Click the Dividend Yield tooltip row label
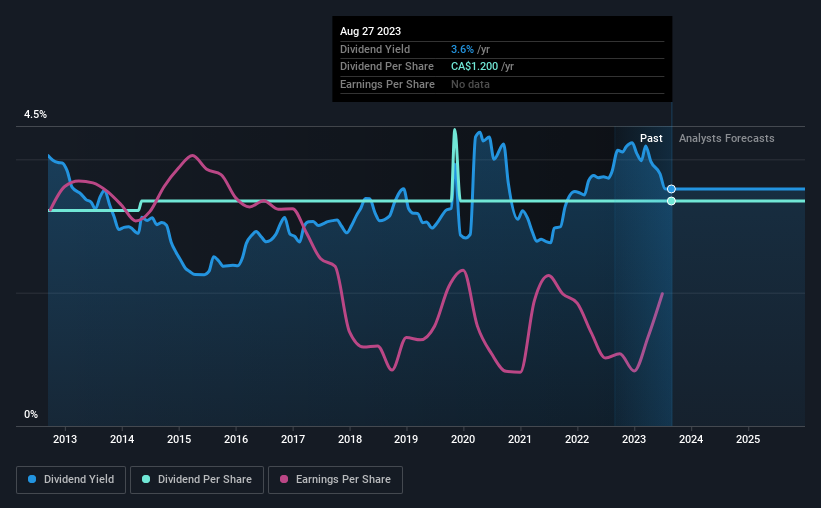821x508 pixels. coord(375,49)
